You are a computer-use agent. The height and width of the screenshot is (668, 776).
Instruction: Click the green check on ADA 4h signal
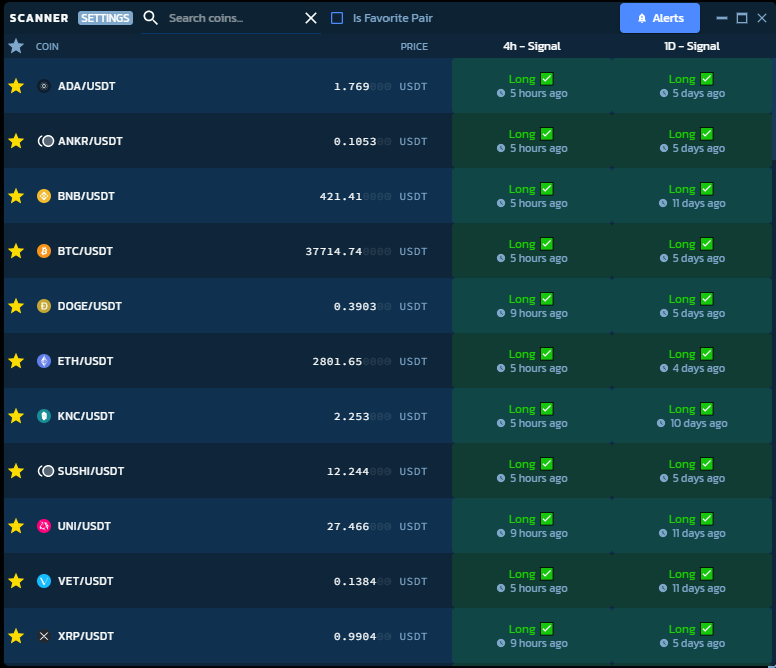click(547, 79)
